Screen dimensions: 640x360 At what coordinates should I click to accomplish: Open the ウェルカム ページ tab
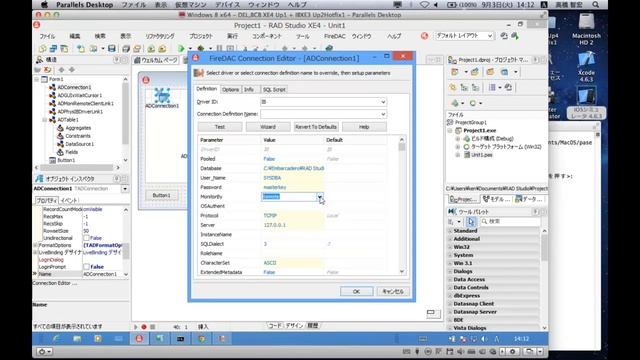[x=157, y=60]
